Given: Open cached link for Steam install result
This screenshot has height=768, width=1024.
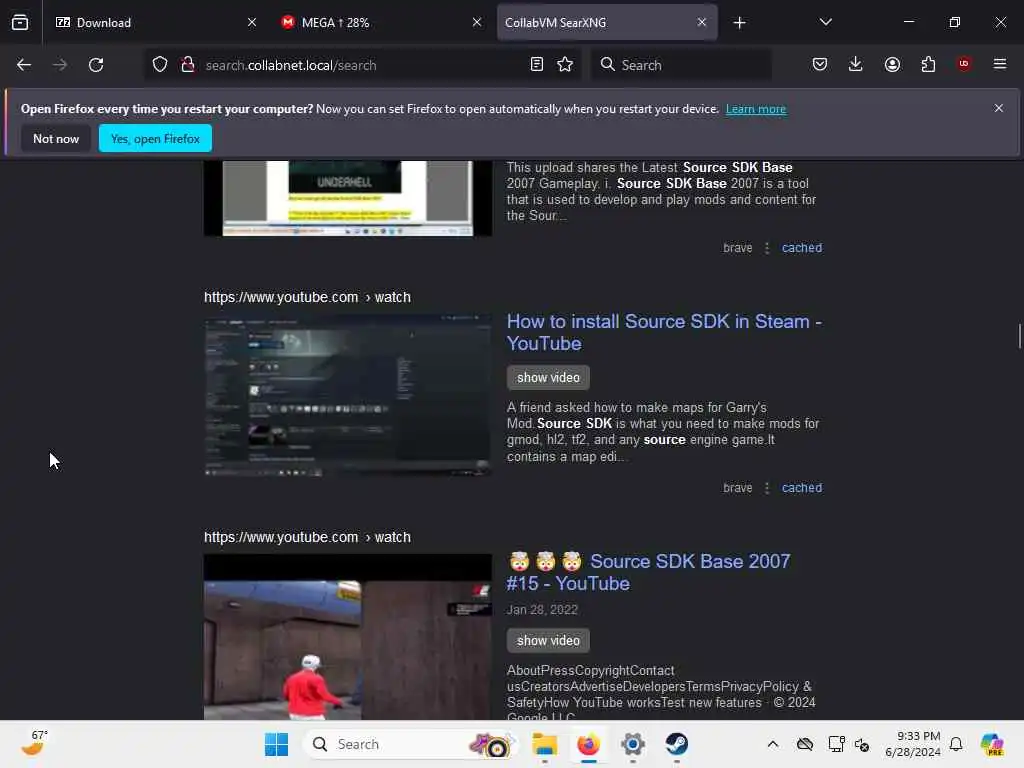Looking at the screenshot, I should coord(801,488).
